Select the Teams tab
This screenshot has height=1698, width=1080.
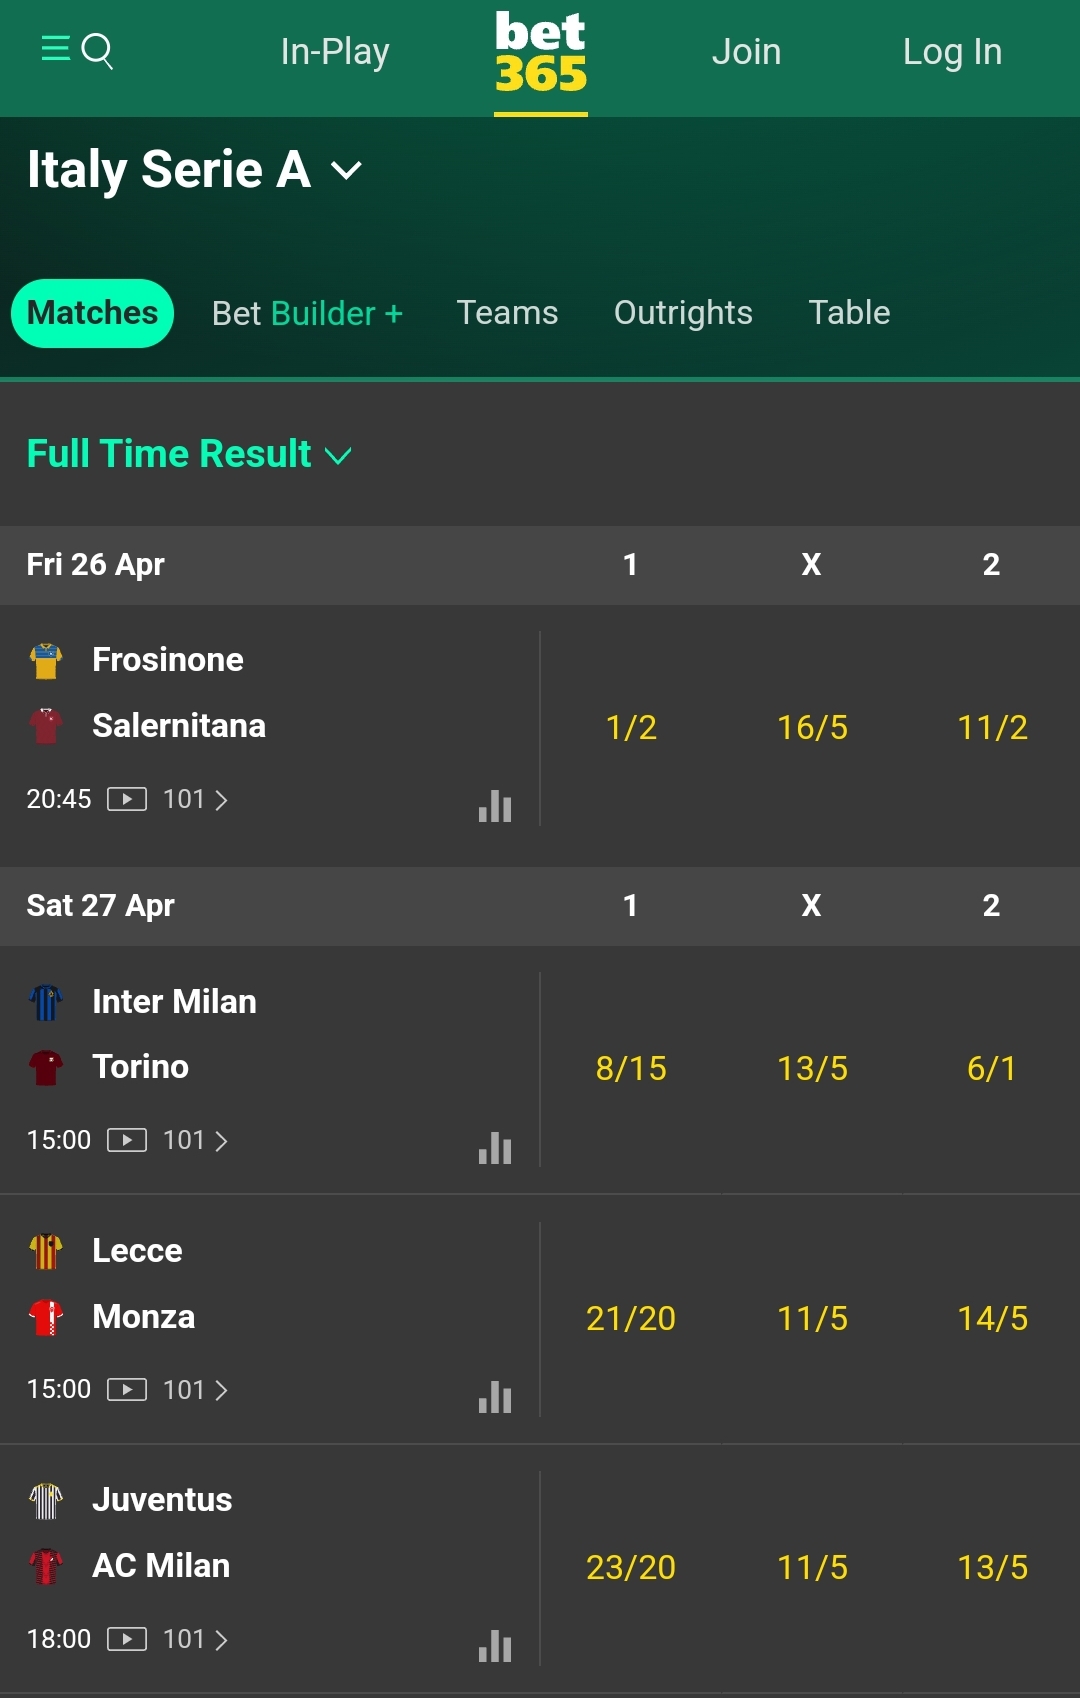(507, 313)
